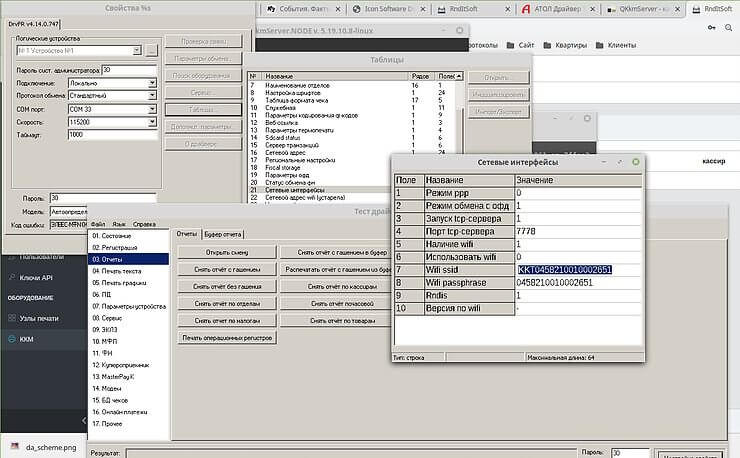Open the COM порт dropdown

coord(152,109)
